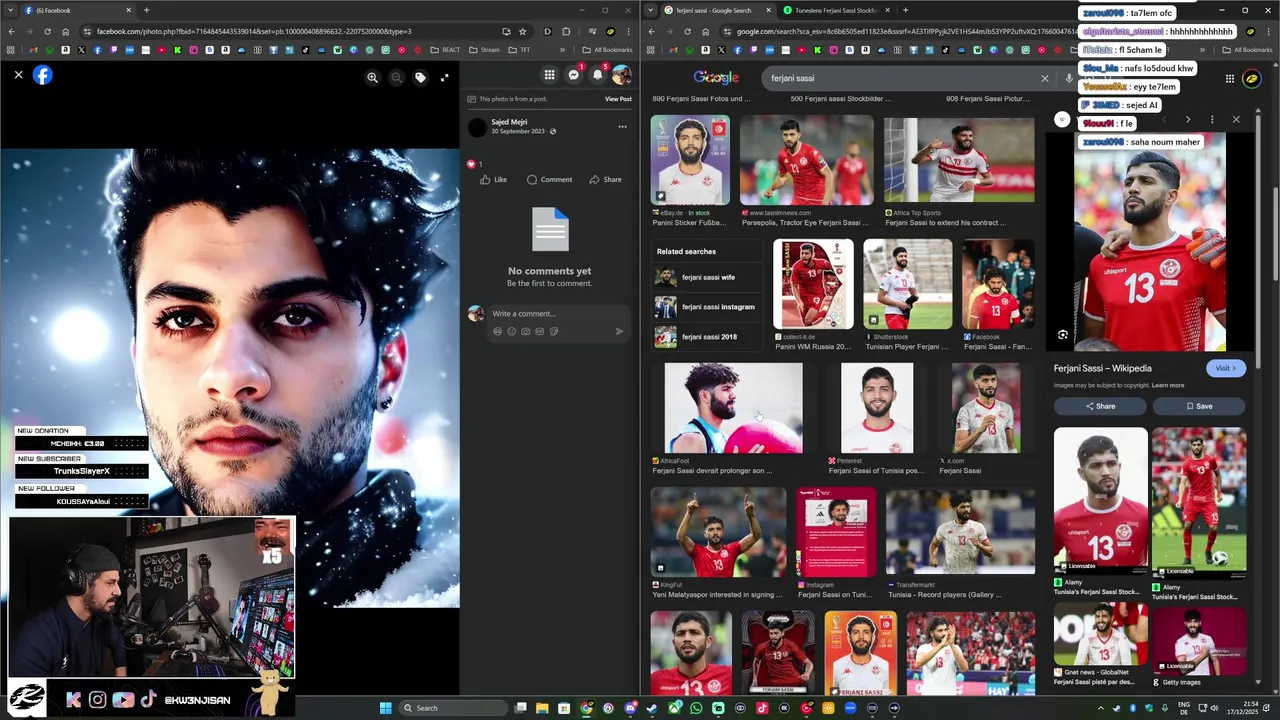This screenshot has height=720, width=1280.
Task: Clear the Google search query
Action: point(1045,78)
